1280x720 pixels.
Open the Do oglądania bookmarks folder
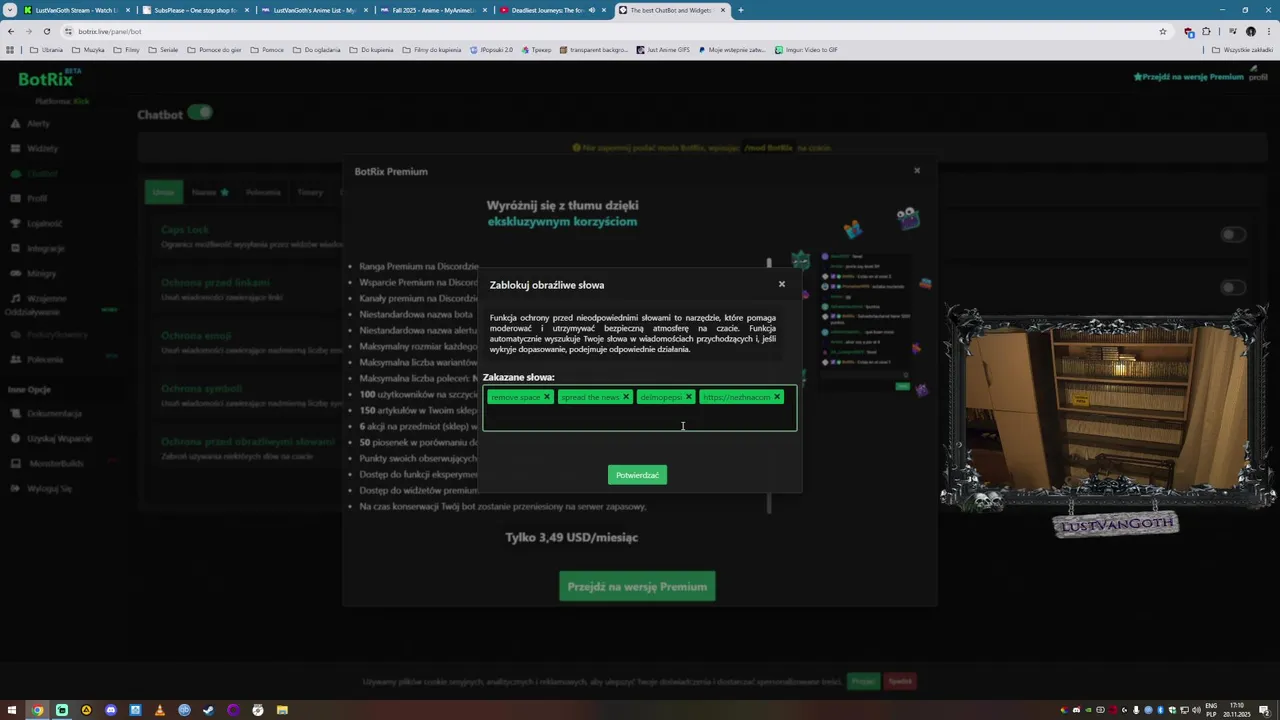pos(316,50)
